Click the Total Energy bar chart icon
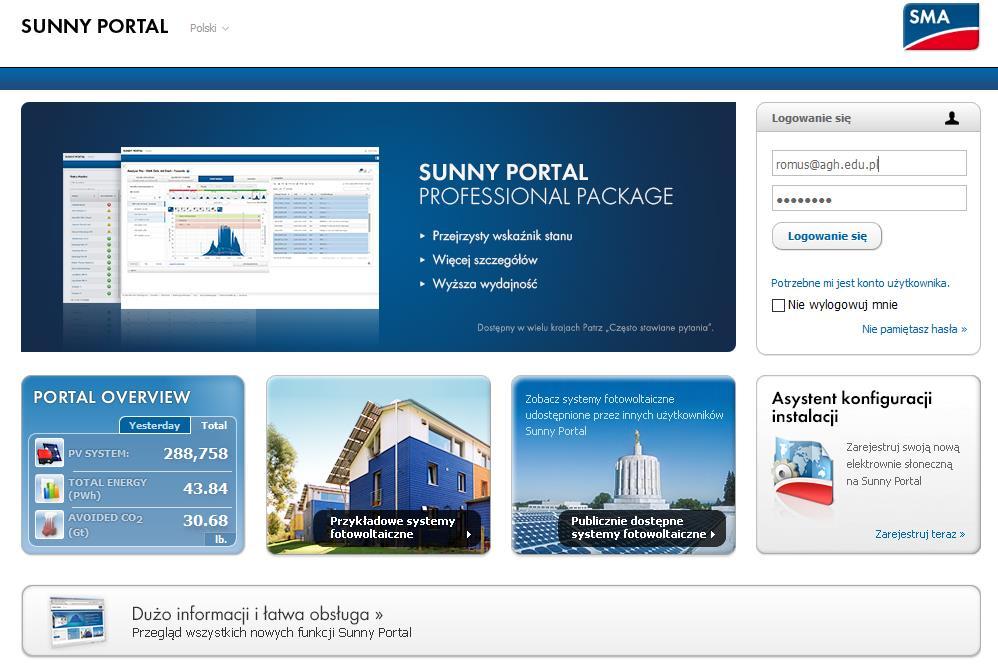This screenshot has width=998, height=668. point(49,489)
